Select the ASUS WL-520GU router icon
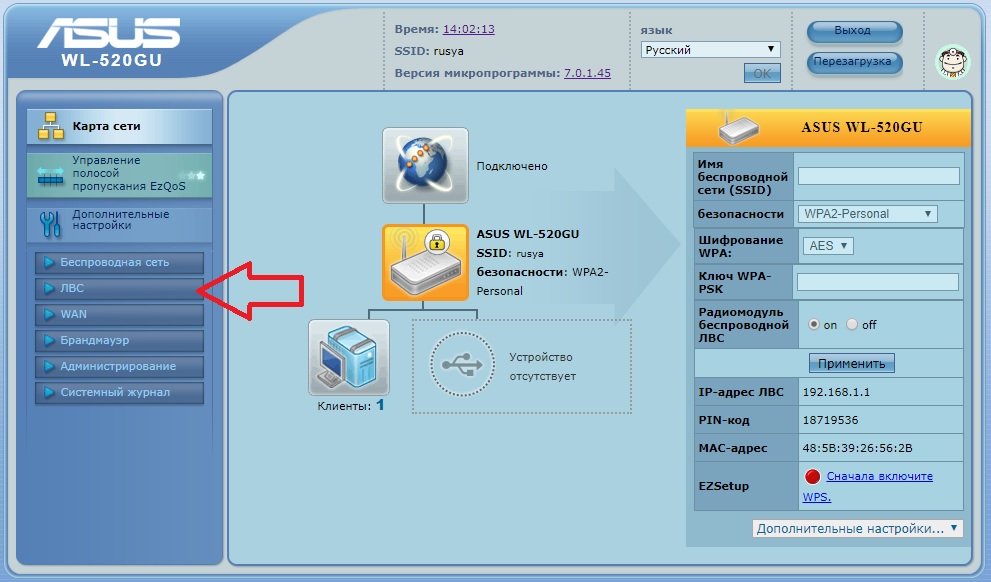 point(425,262)
